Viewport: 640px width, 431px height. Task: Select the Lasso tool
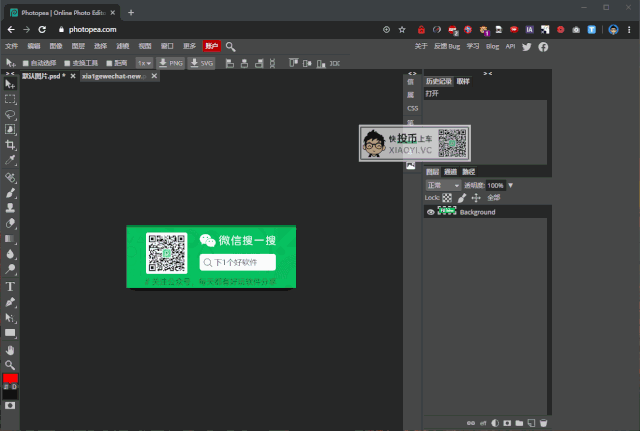(x=10, y=114)
